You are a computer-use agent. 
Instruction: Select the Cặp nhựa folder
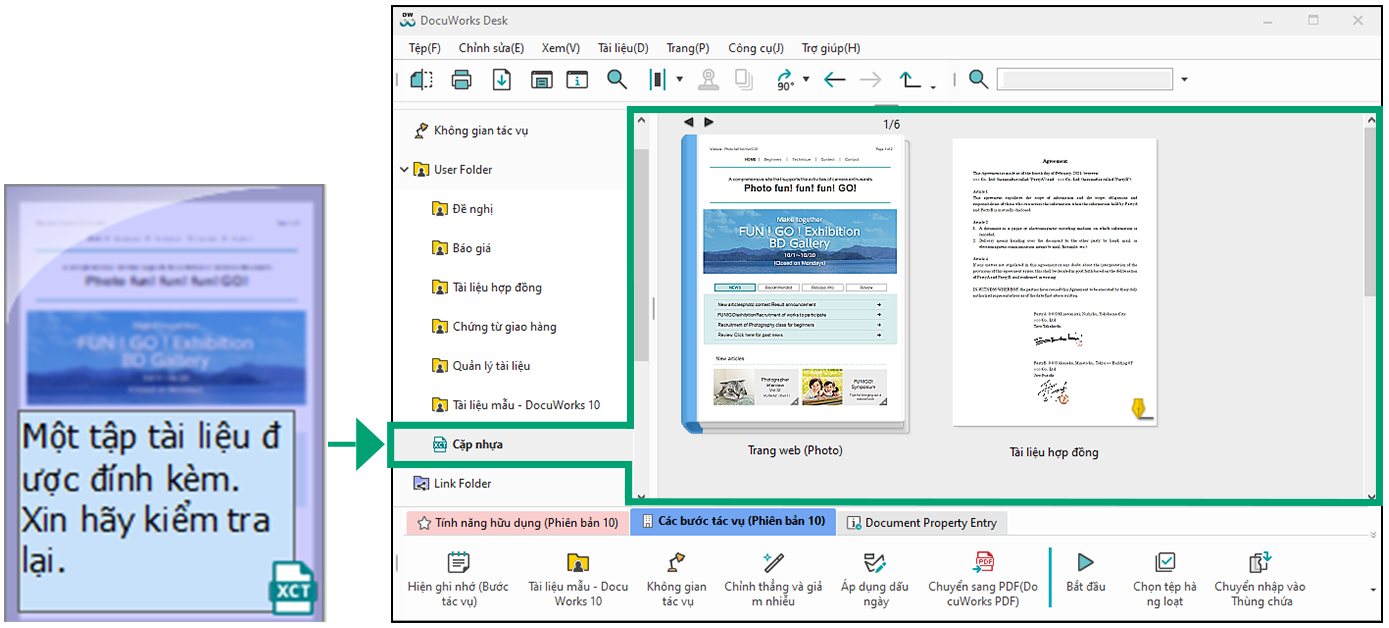click(x=477, y=444)
